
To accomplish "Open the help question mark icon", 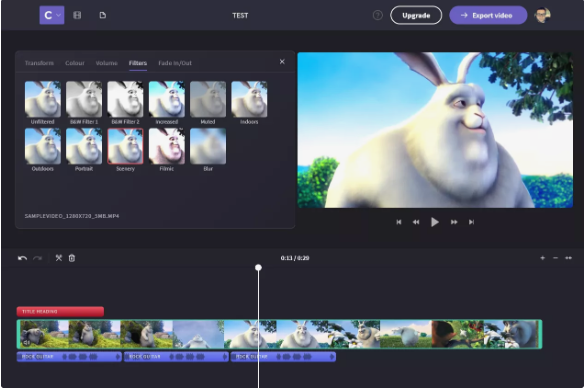I will (378, 15).
